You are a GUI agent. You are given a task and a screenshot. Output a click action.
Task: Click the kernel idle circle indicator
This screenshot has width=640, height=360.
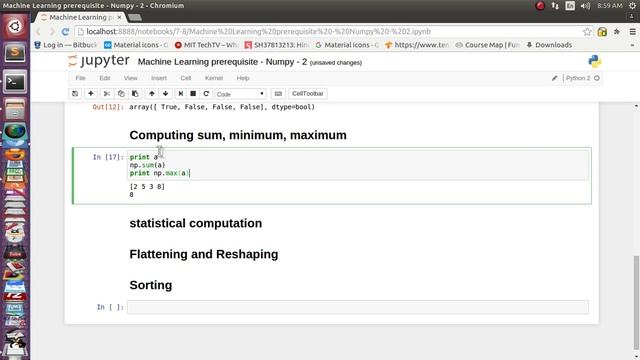[x=597, y=78]
